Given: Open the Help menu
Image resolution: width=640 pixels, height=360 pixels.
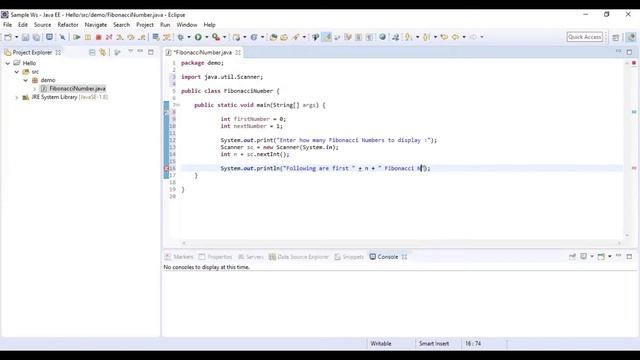Looking at the screenshot, I should (x=209, y=25).
